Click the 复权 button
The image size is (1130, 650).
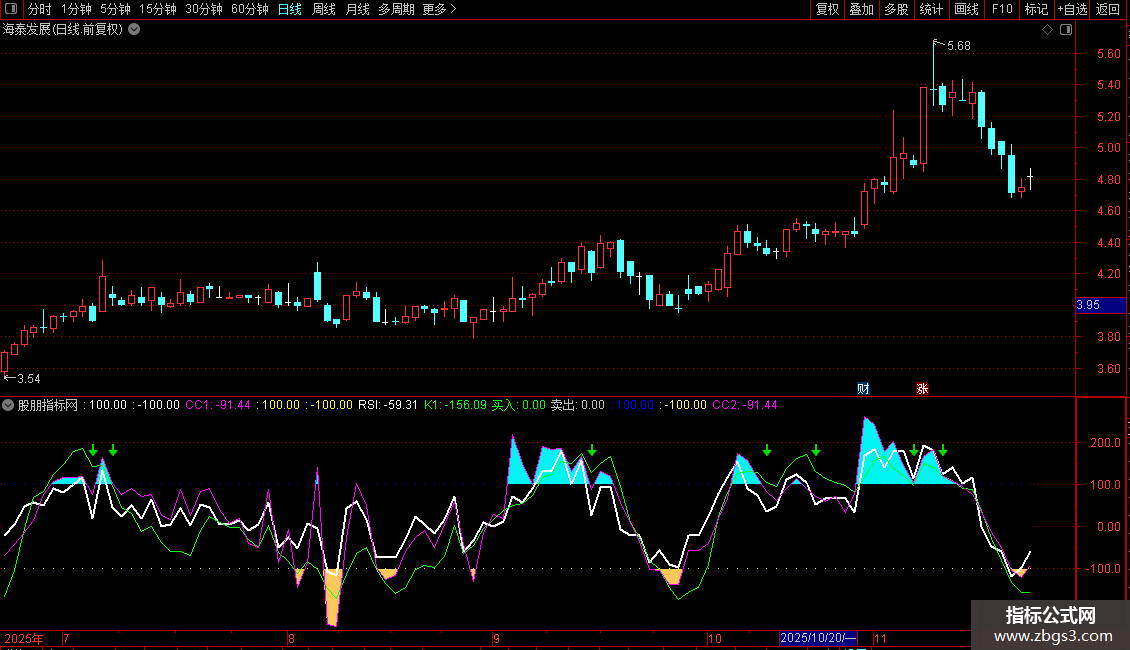[x=827, y=10]
